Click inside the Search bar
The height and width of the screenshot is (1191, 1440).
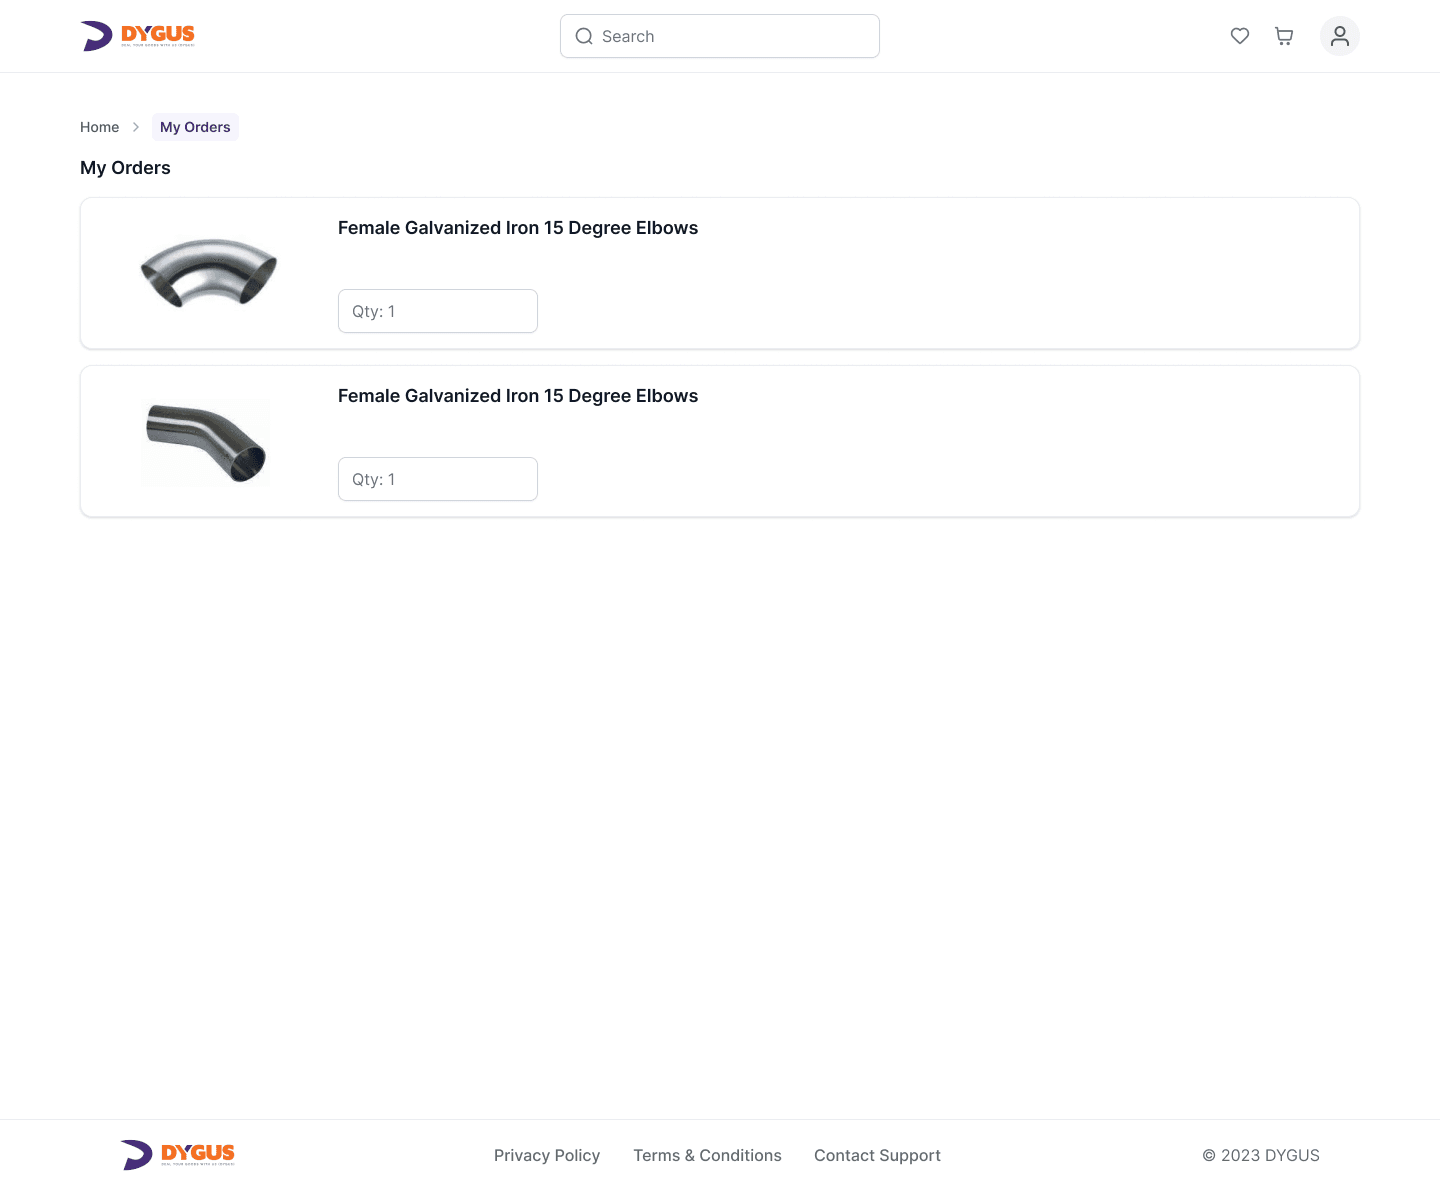click(720, 36)
